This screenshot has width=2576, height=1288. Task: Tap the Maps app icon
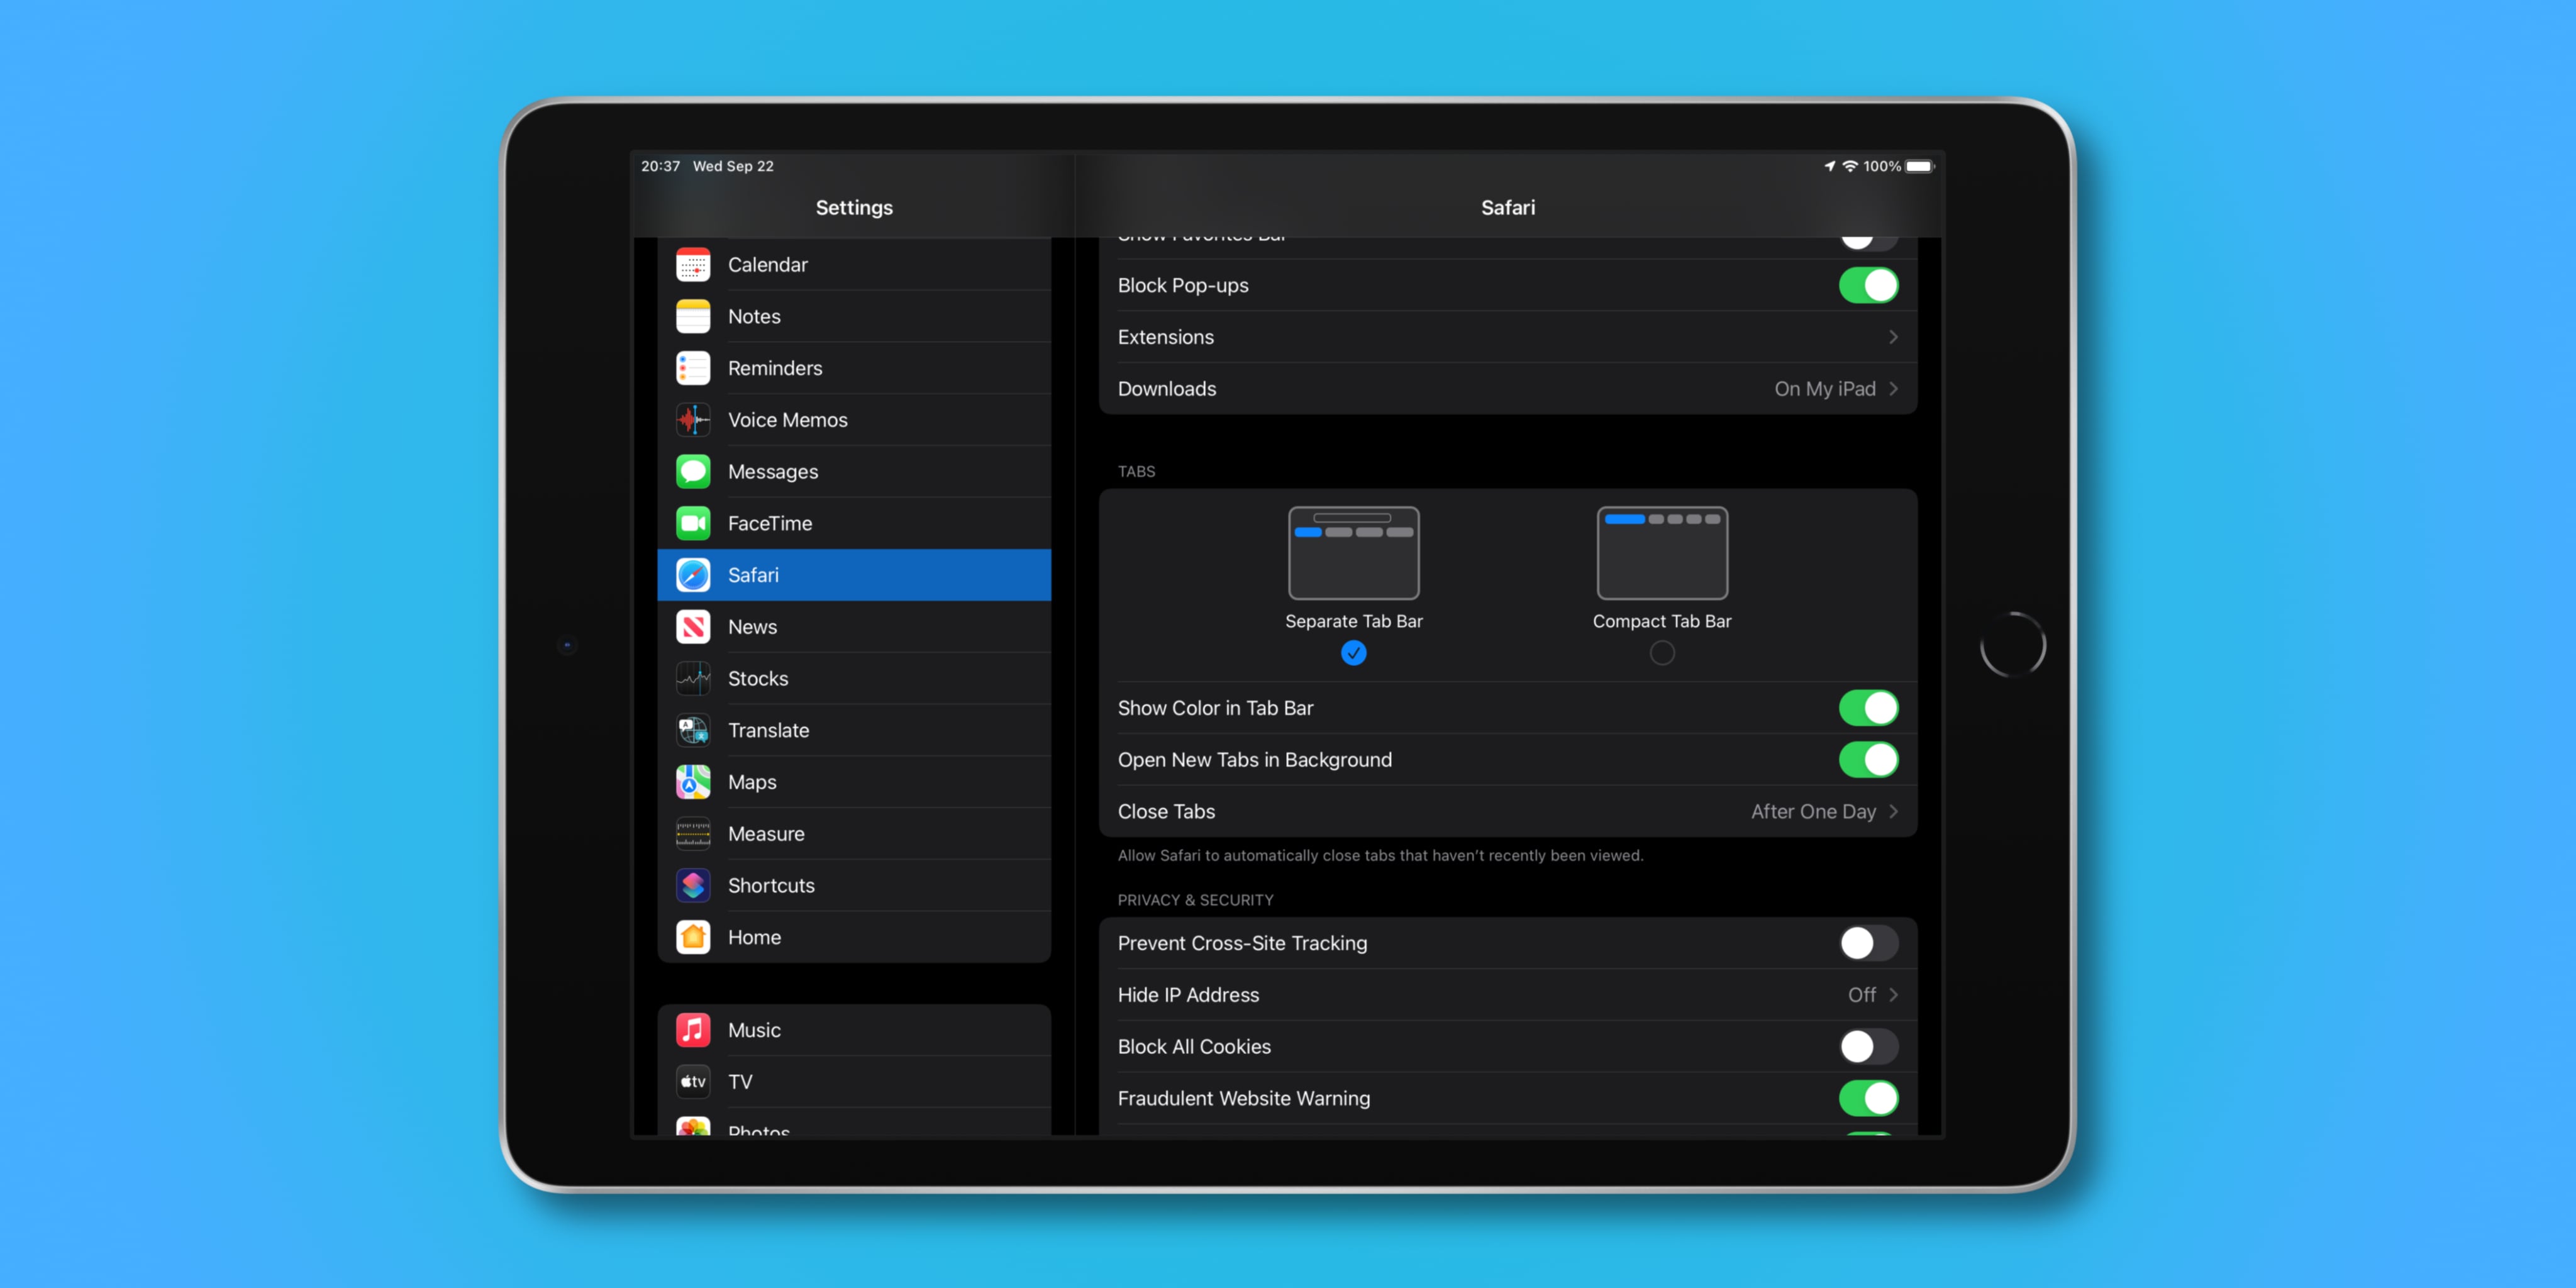tap(693, 782)
